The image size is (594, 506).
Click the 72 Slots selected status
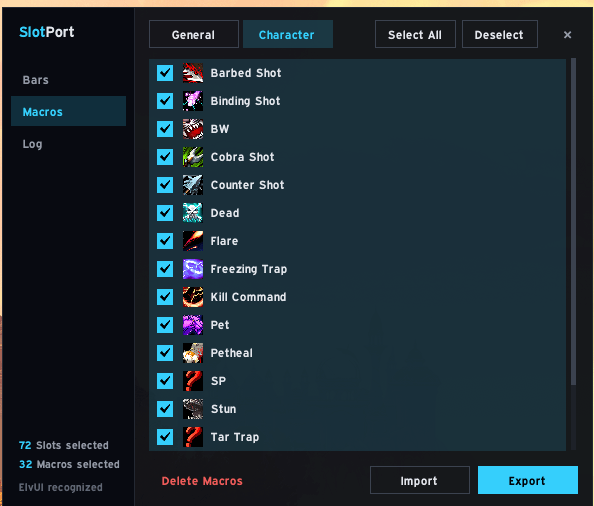64,445
